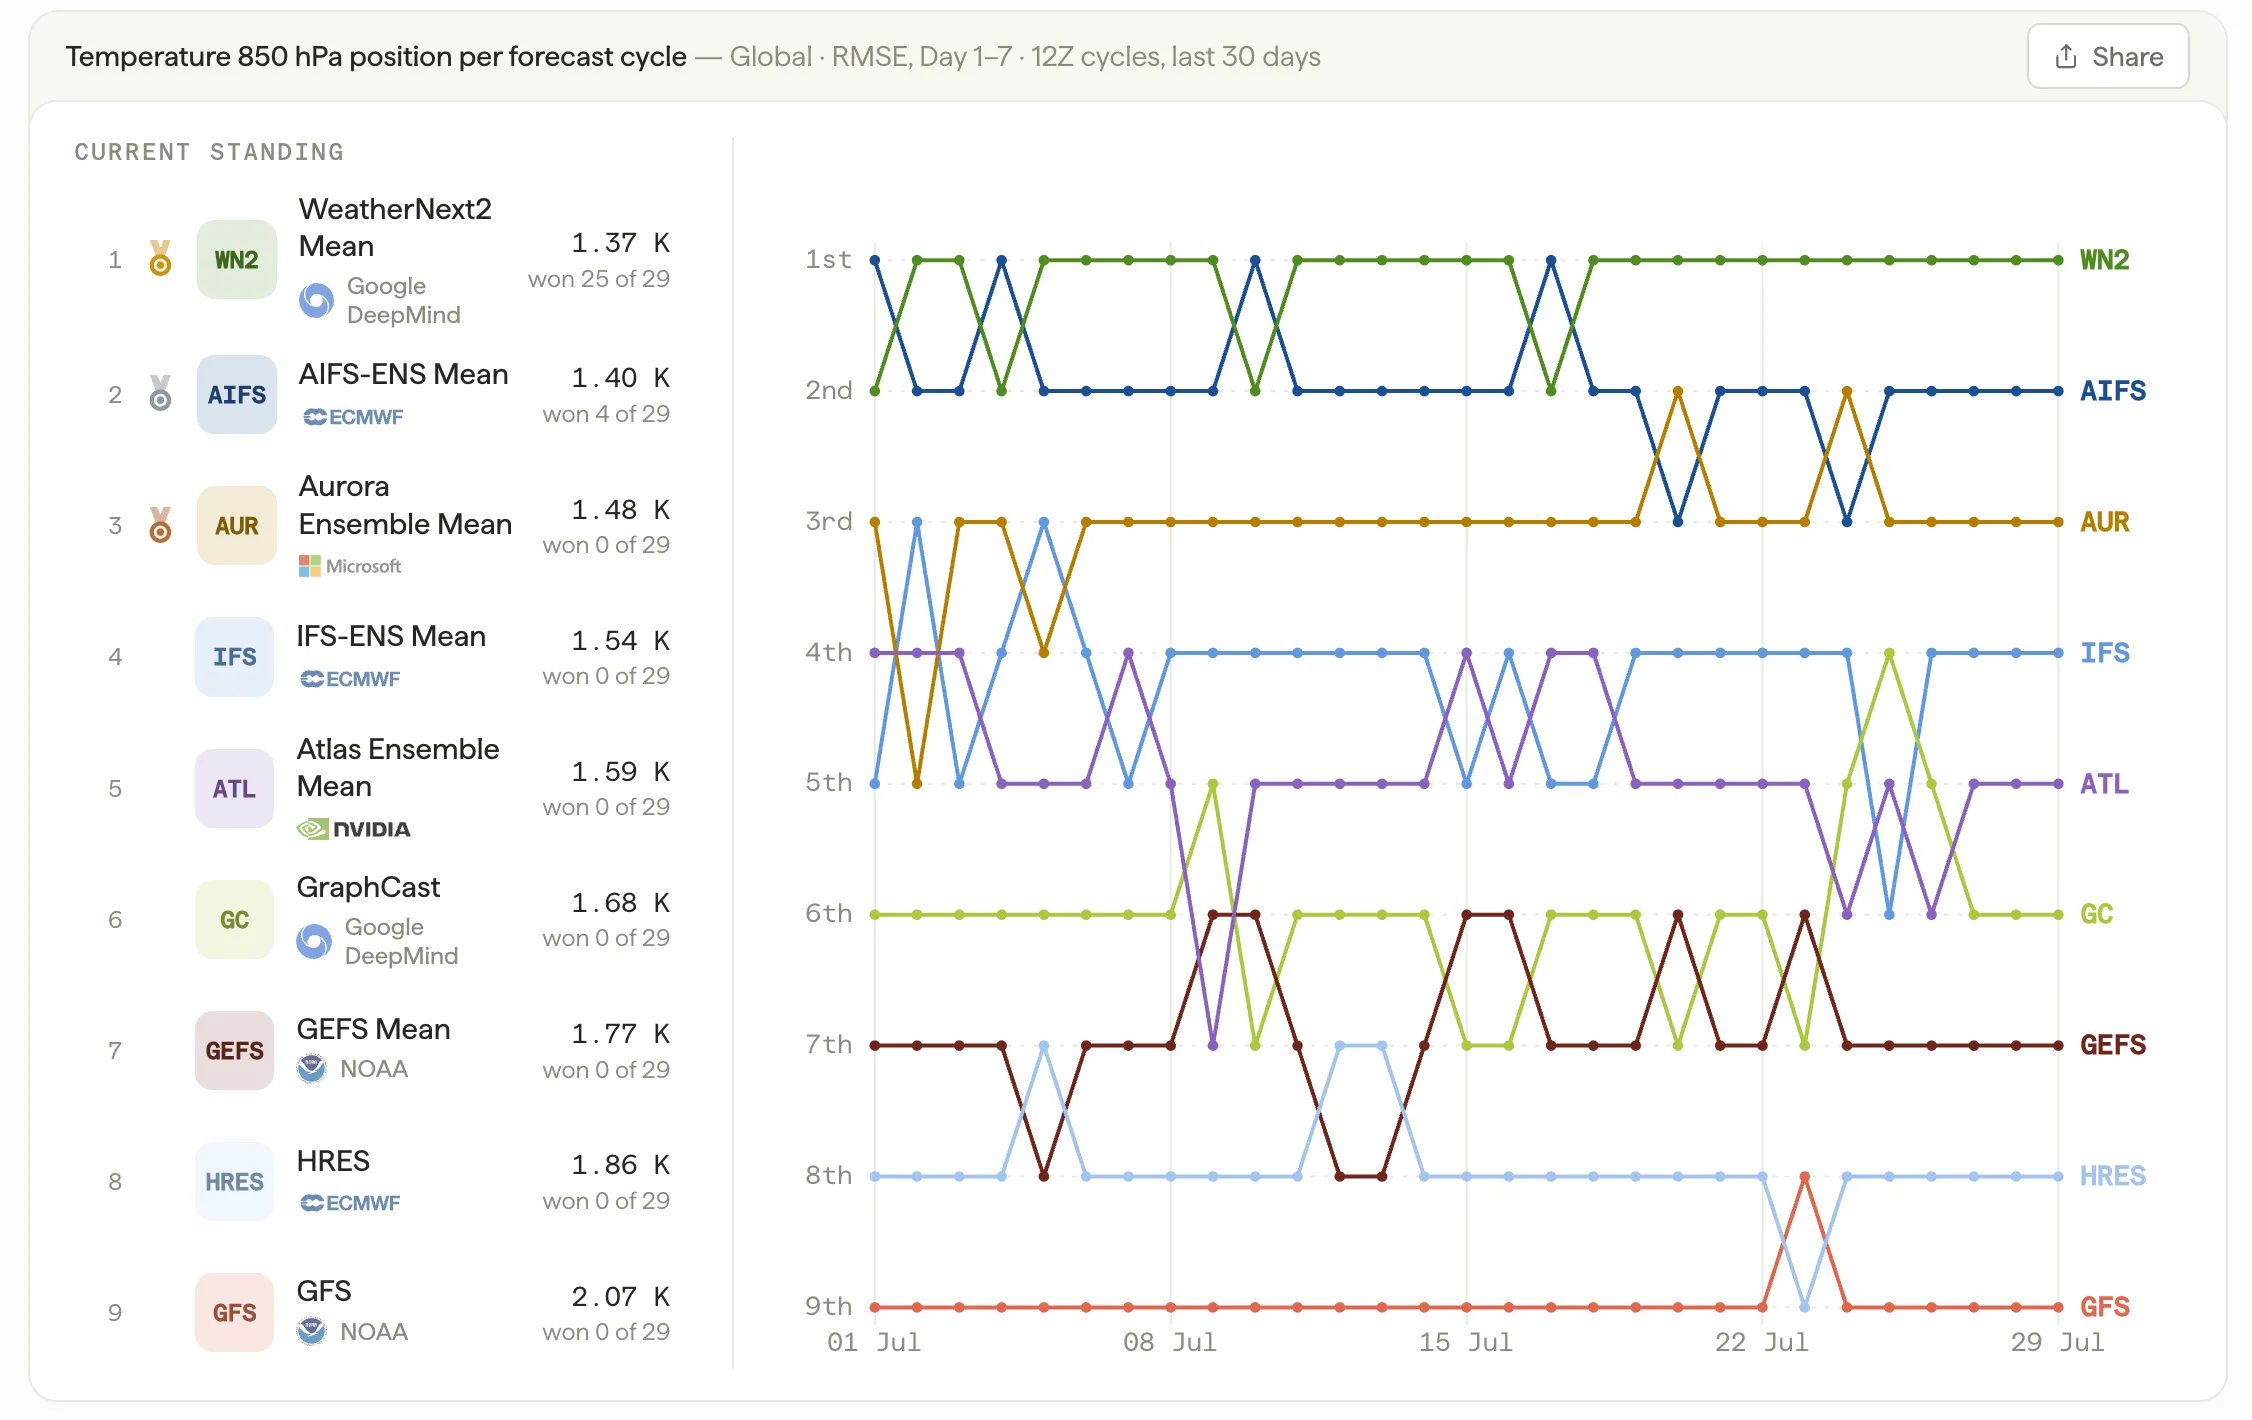Click the 'CURRENT STANDING' heading
This screenshot has height=1420, width=2252.
tap(209, 152)
